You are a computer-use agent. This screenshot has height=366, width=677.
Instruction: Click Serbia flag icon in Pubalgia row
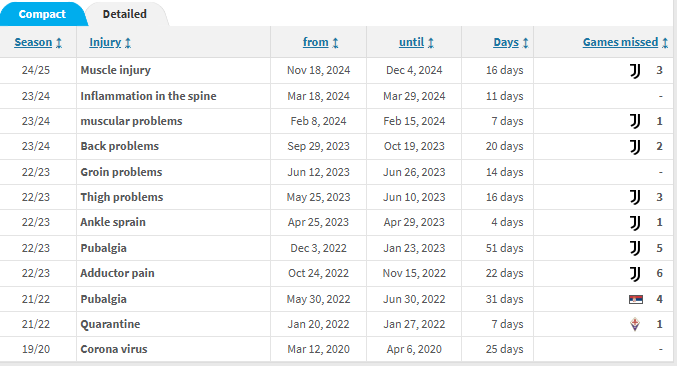coord(636,299)
